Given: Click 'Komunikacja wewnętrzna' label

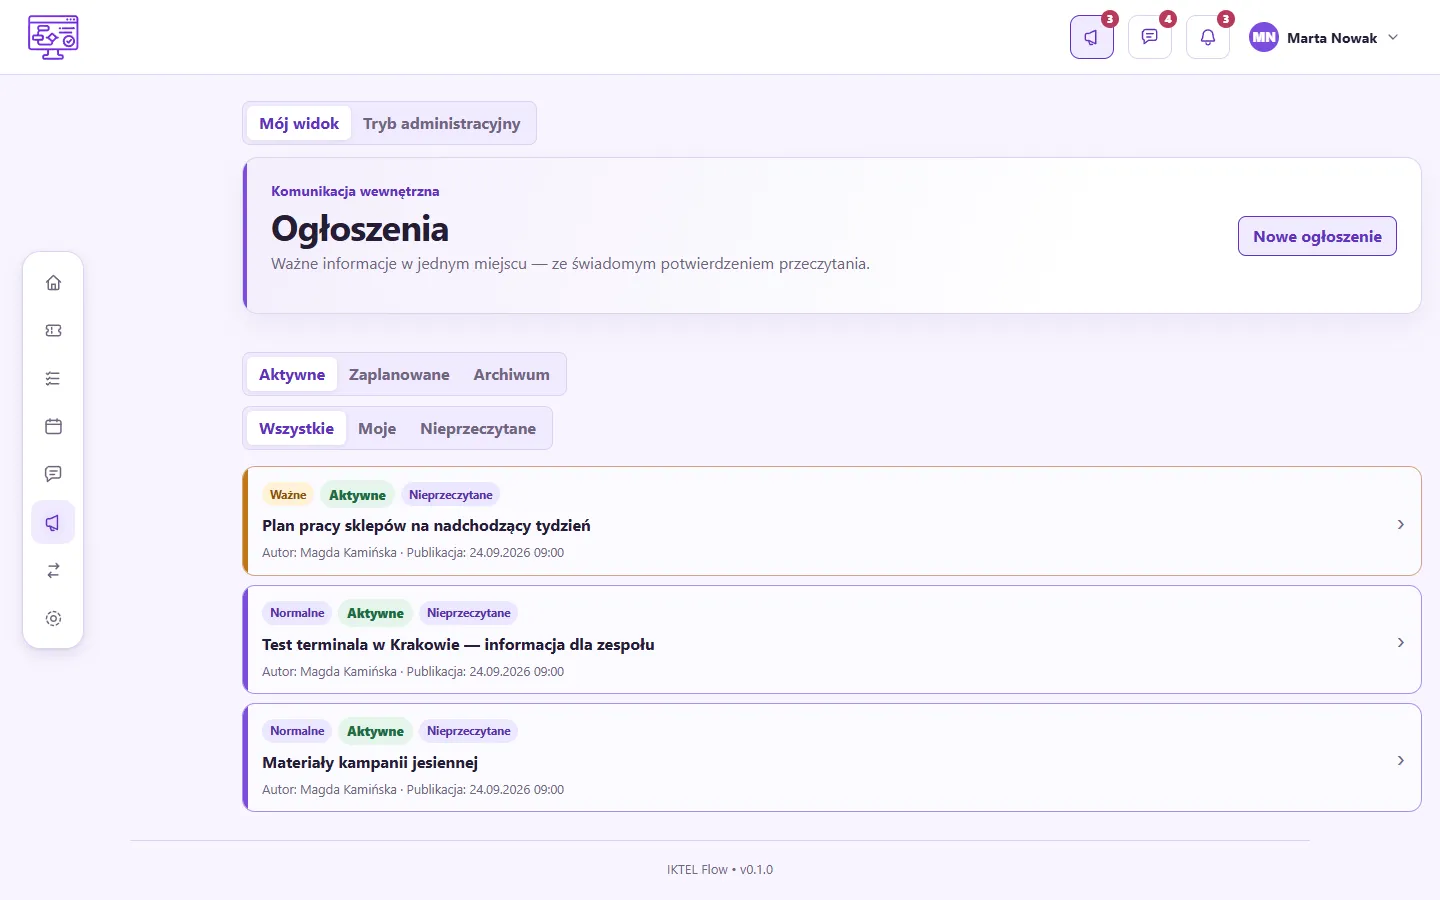Looking at the screenshot, I should (355, 191).
